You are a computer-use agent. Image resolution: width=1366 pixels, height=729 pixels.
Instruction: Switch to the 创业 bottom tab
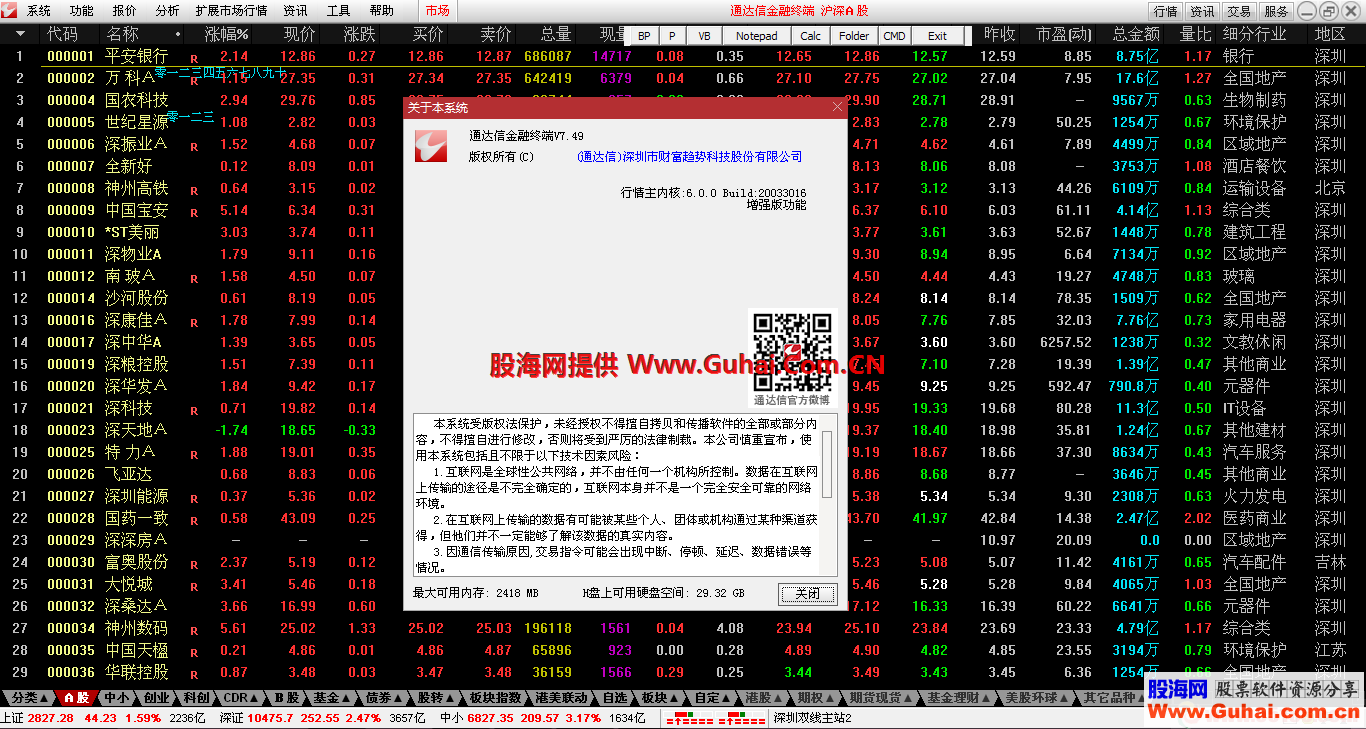click(x=156, y=698)
